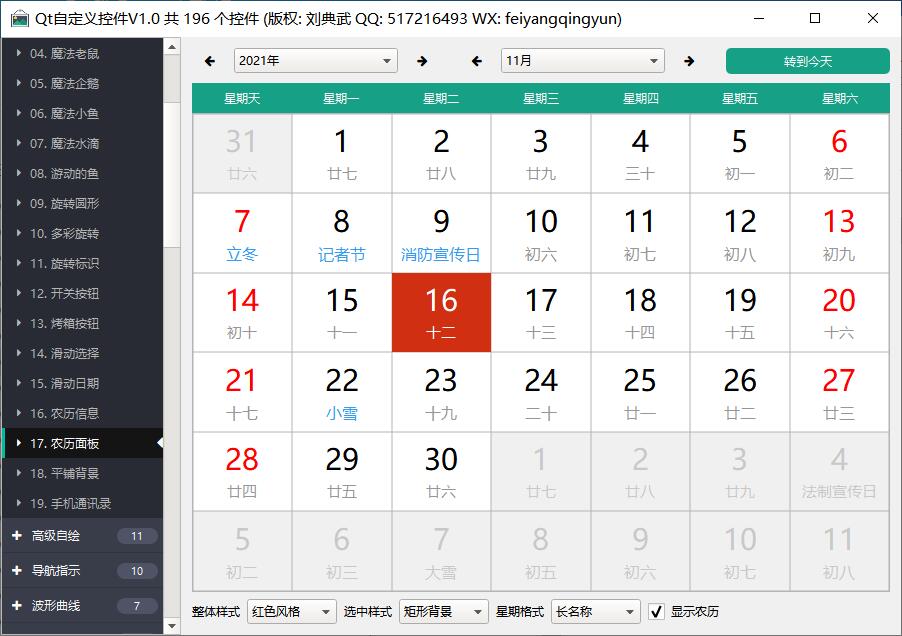Viewport: 902px width, 636px height.
Task: Click the previous month arrow icon
Action: click(x=477, y=61)
